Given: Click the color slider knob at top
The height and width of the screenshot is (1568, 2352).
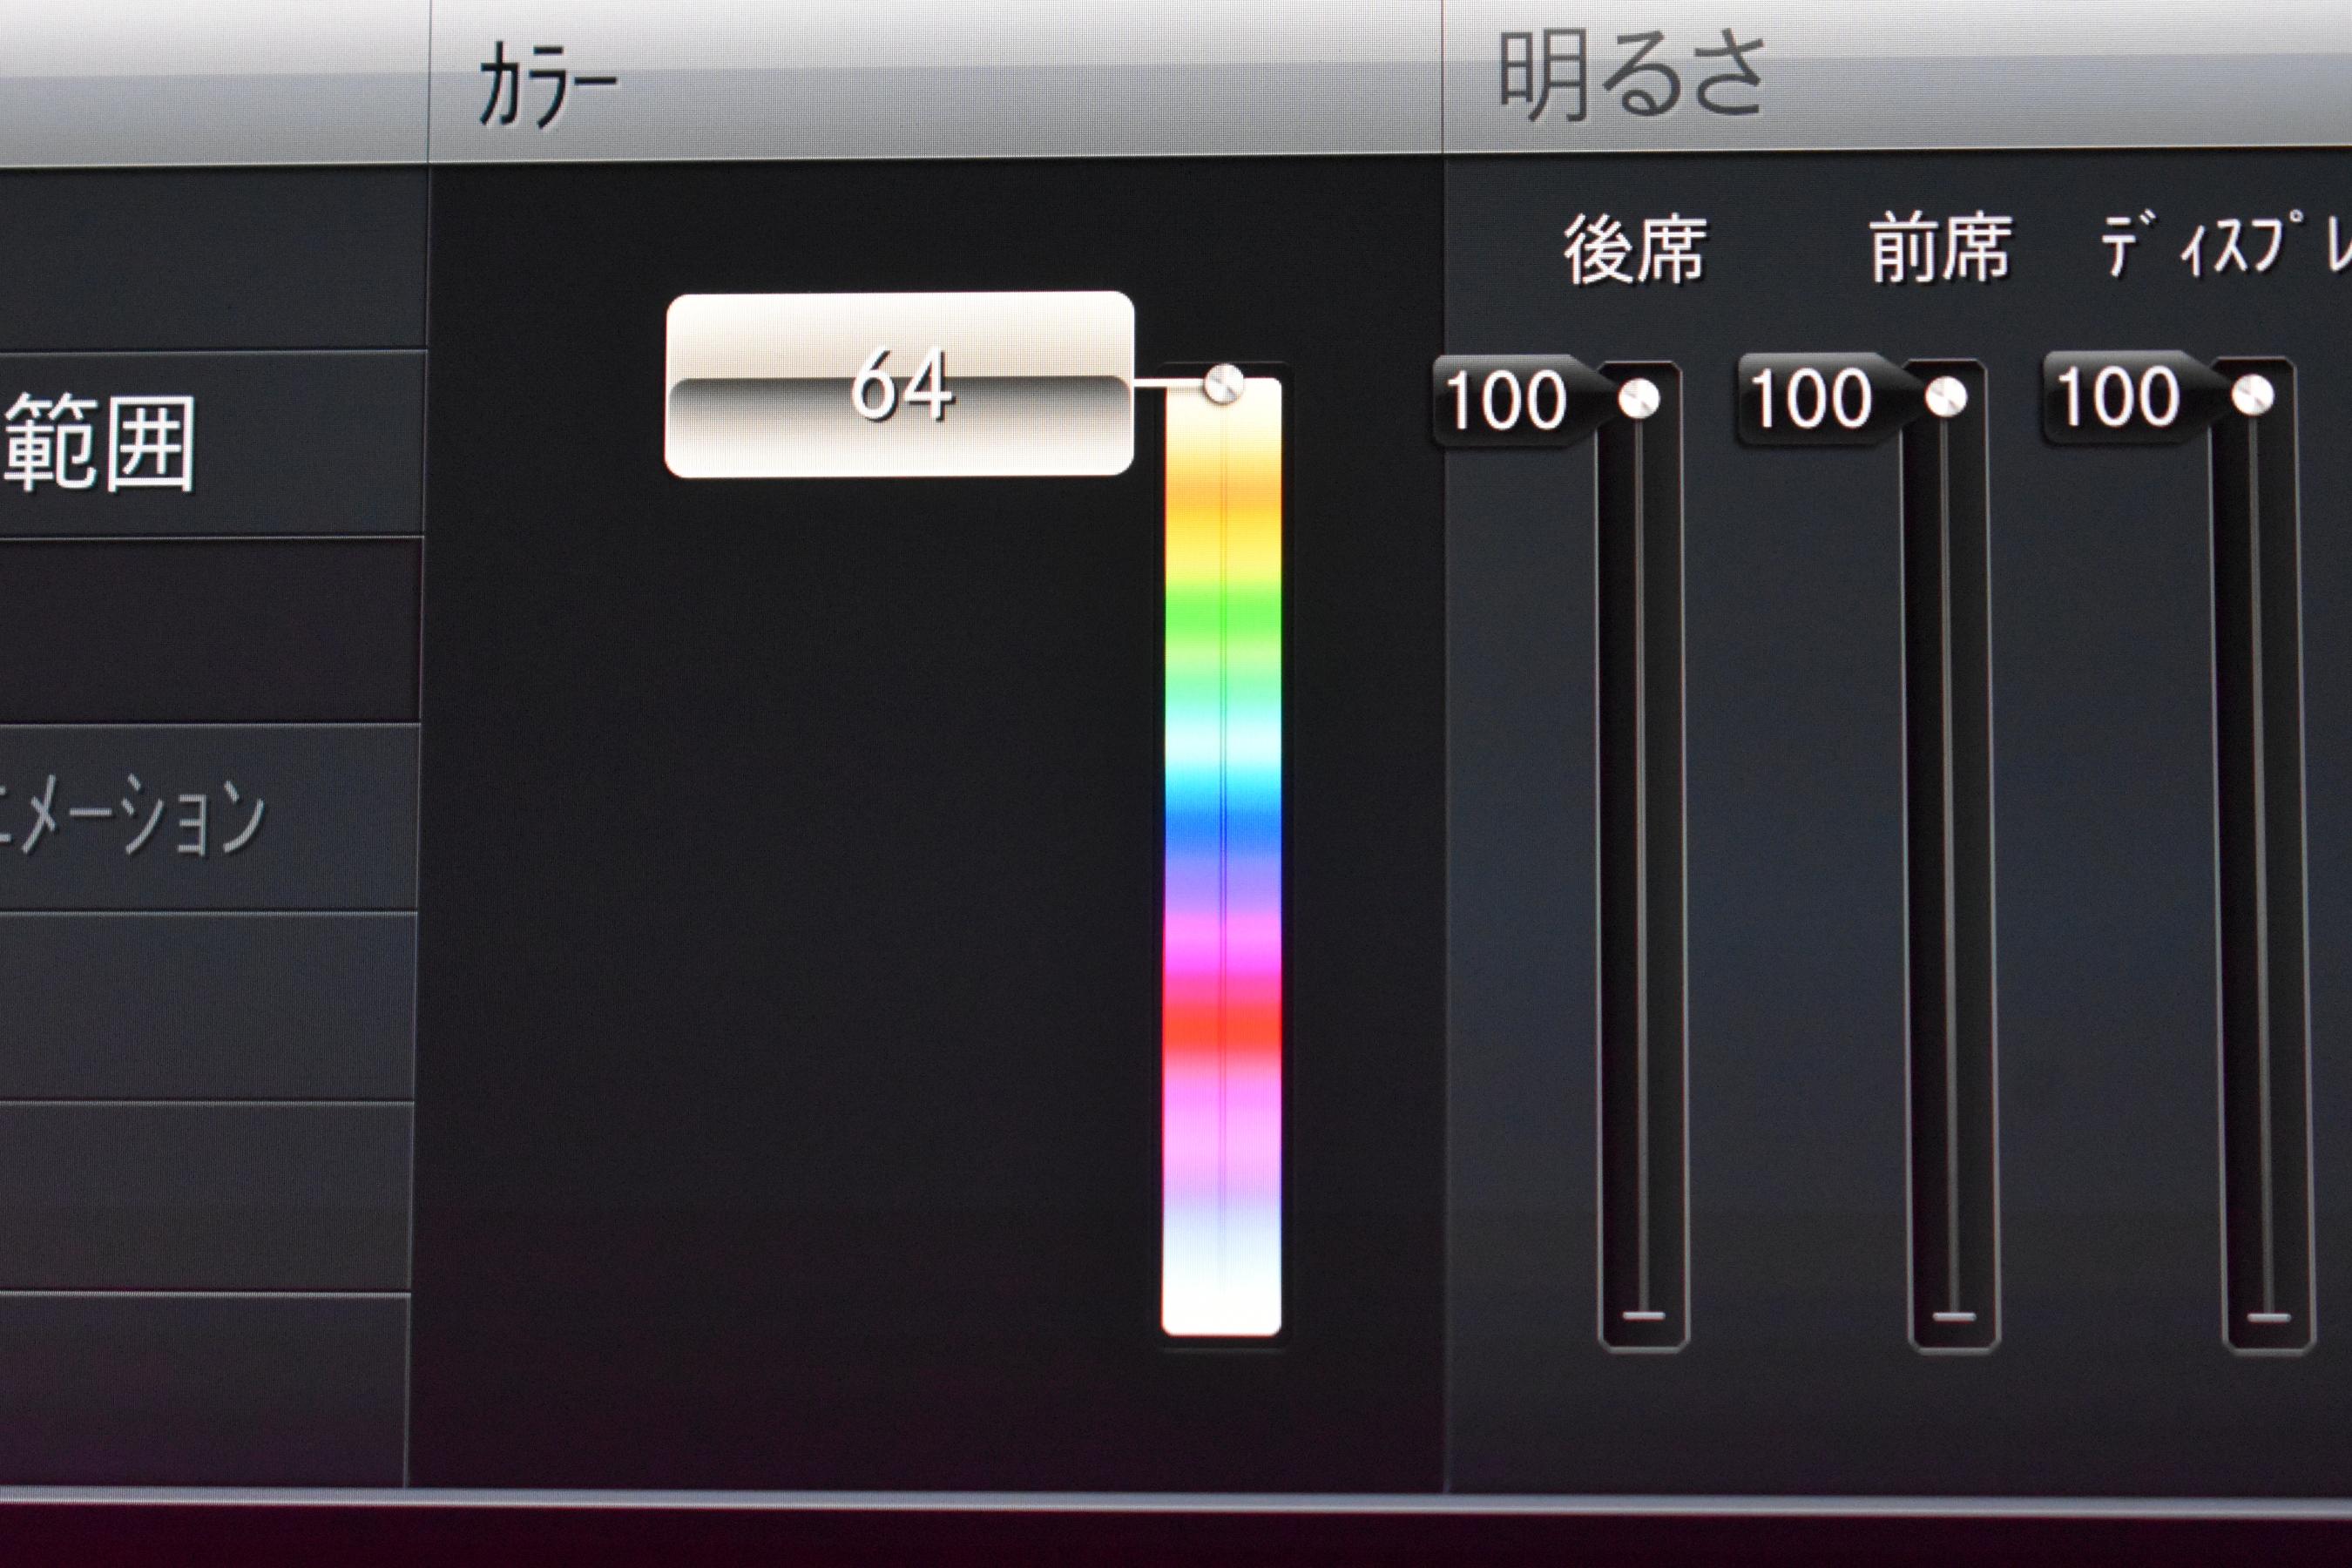Looking at the screenshot, I should [1222, 383].
